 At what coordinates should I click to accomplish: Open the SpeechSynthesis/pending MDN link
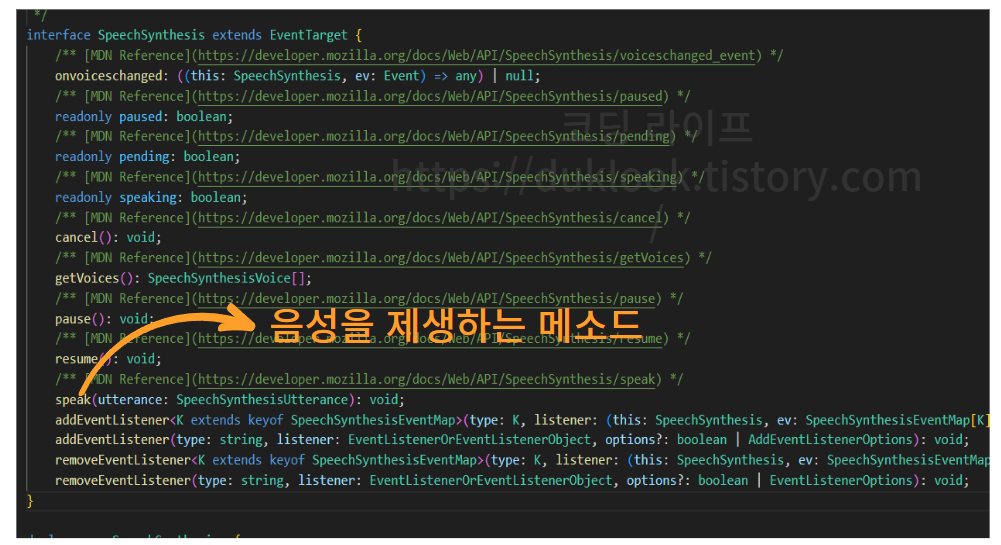pos(433,137)
